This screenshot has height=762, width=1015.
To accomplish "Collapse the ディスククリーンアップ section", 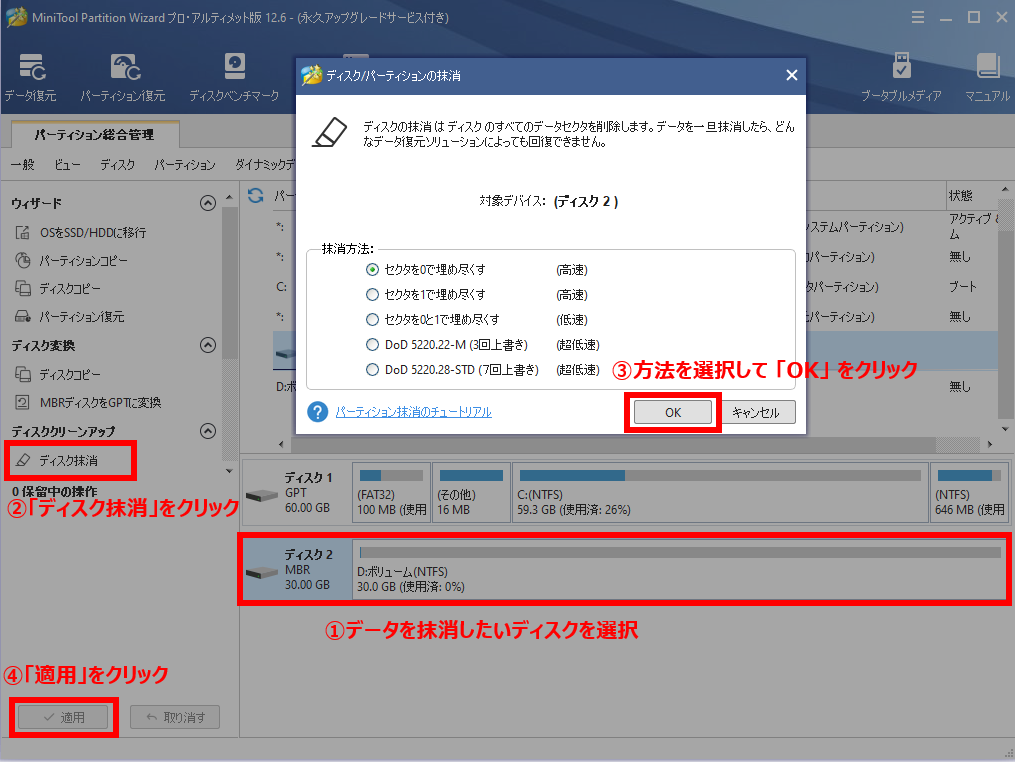I will (x=208, y=431).
